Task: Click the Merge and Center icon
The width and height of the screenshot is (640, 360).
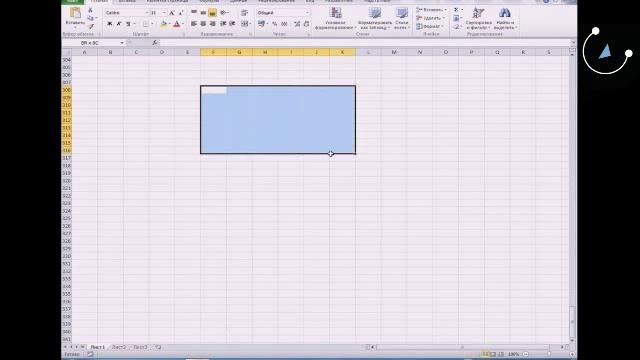Action: [x=244, y=24]
